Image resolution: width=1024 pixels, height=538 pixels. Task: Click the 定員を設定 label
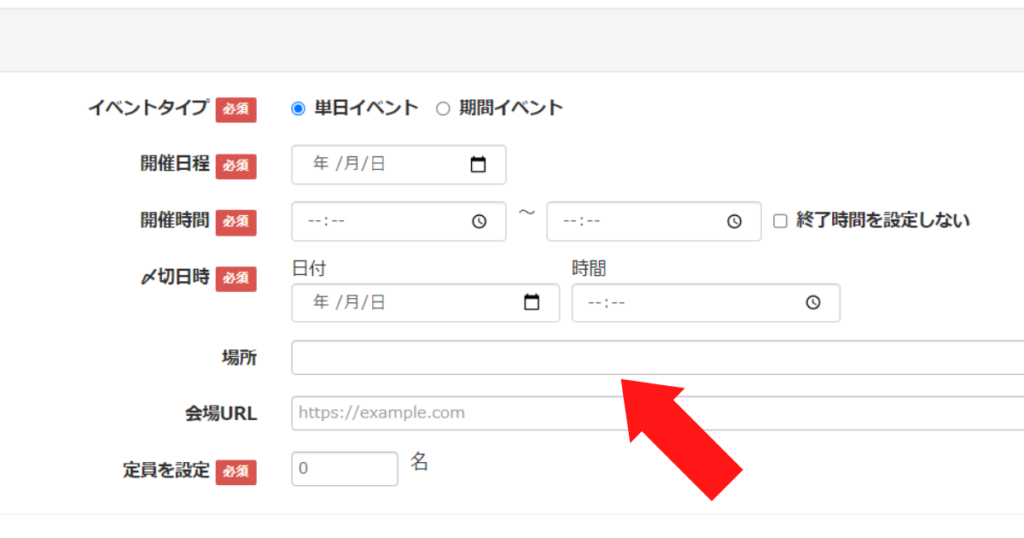tap(166, 470)
